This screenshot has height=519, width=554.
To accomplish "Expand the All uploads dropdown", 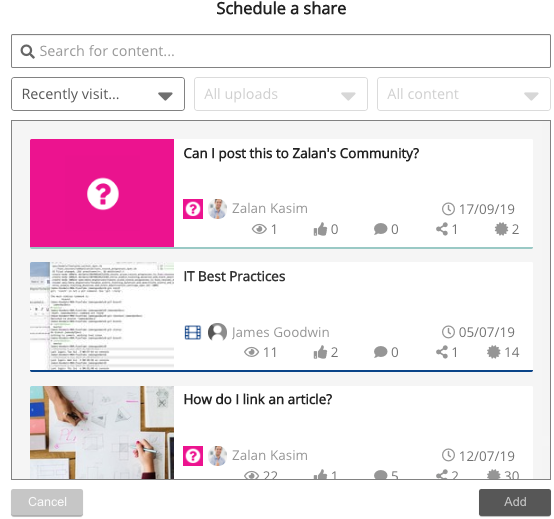I will point(281,94).
